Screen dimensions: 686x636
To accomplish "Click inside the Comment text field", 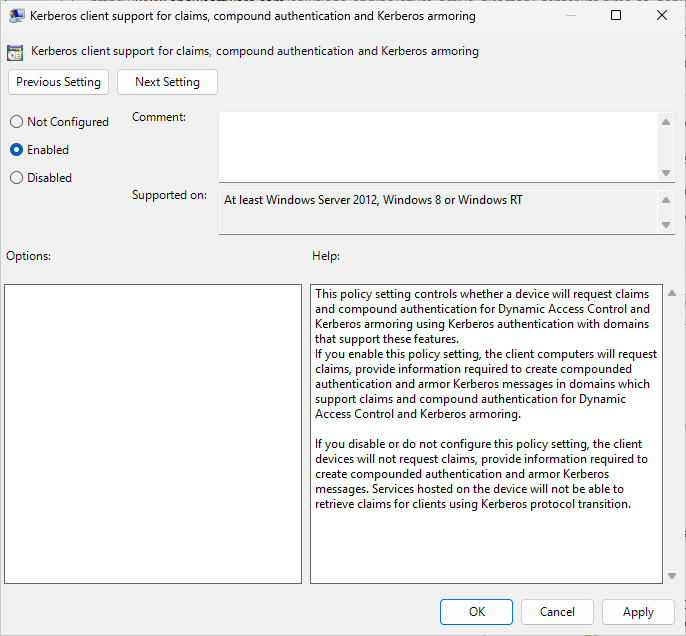I will [x=438, y=147].
